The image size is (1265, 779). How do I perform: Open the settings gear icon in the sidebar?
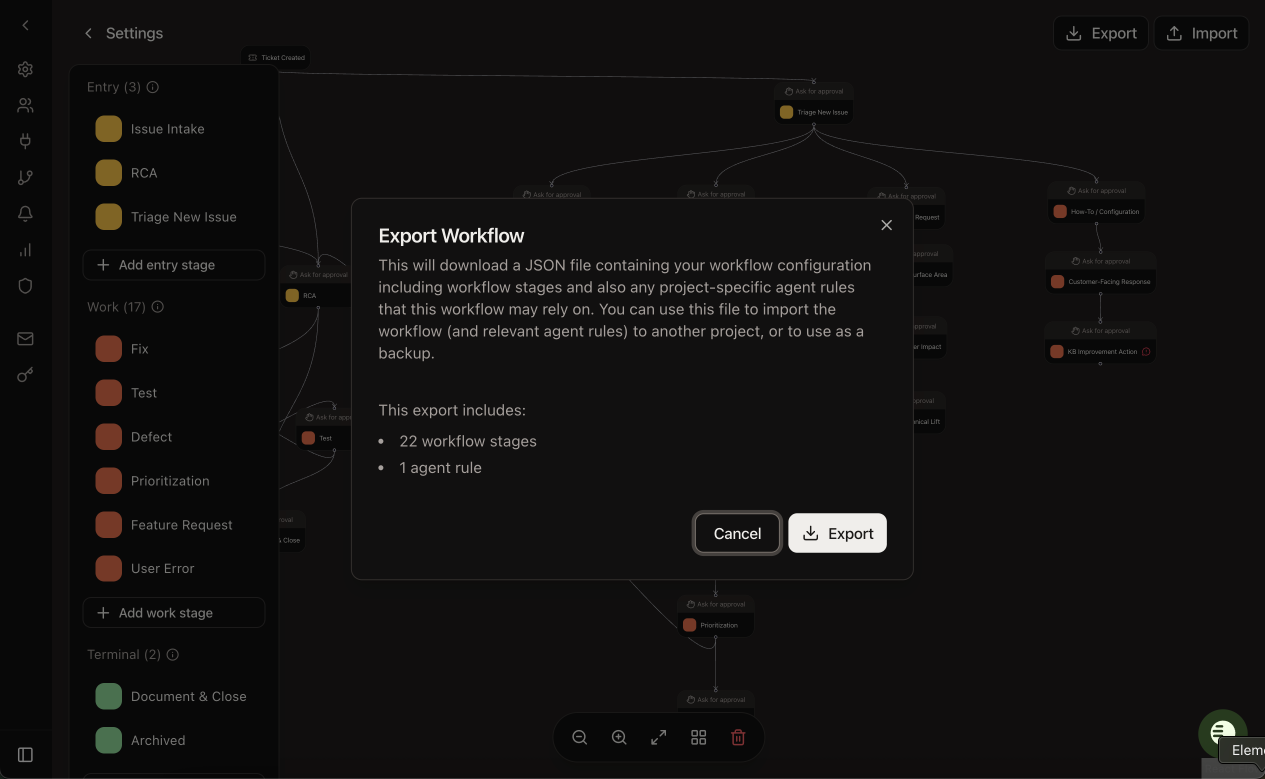pyautogui.click(x=25, y=69)
